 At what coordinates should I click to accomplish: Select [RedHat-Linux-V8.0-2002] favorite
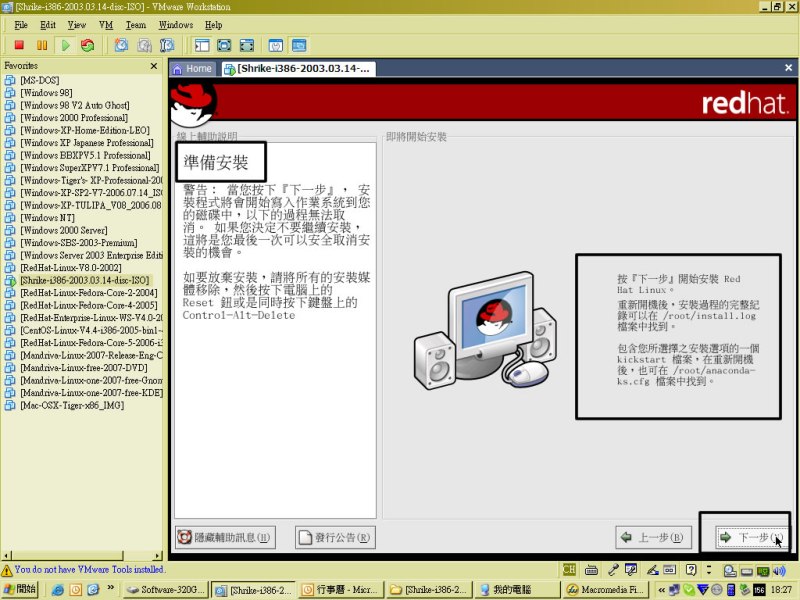coord(71,268)
